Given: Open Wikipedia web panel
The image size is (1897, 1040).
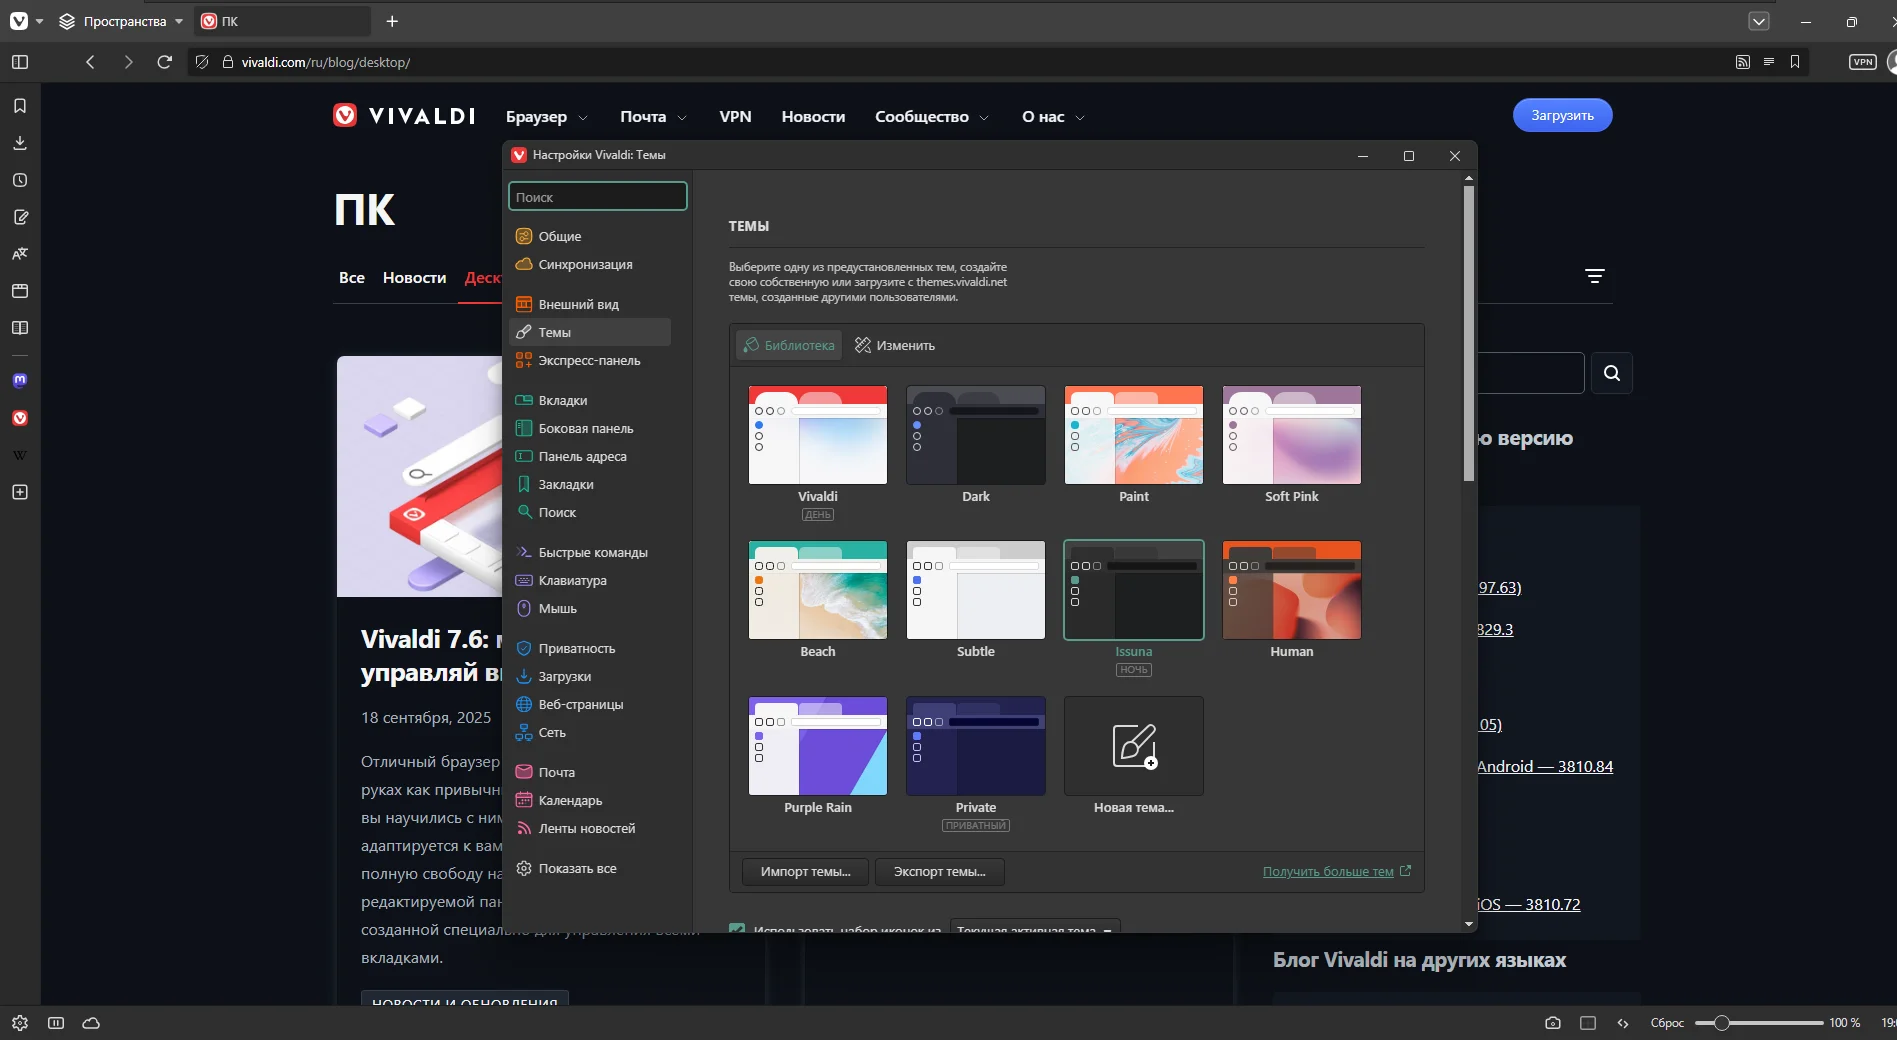Looking at the screenshot, I should click(20, 455).
